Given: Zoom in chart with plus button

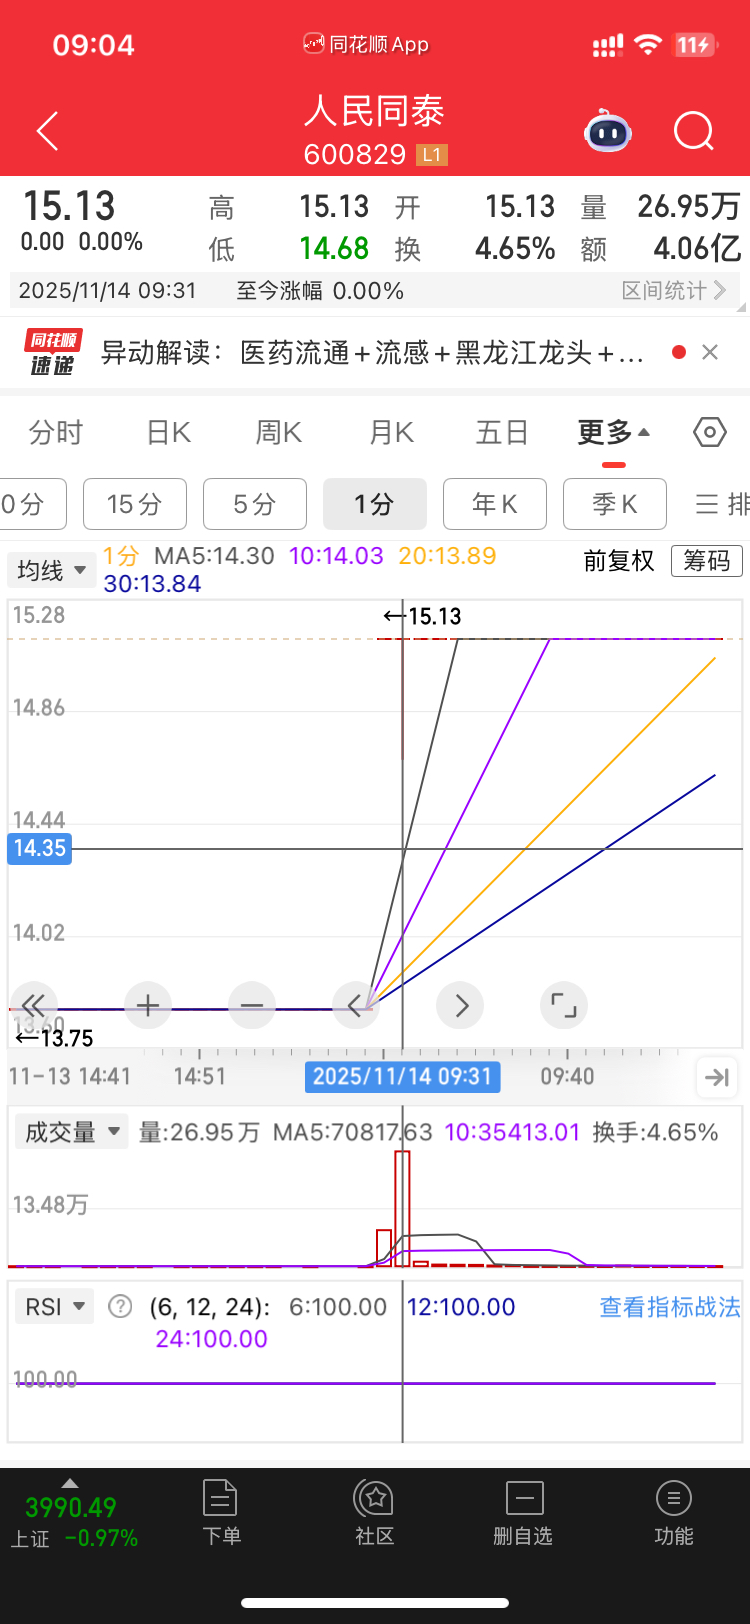Looking at the screenshot, I should (x=148, y=1005).
